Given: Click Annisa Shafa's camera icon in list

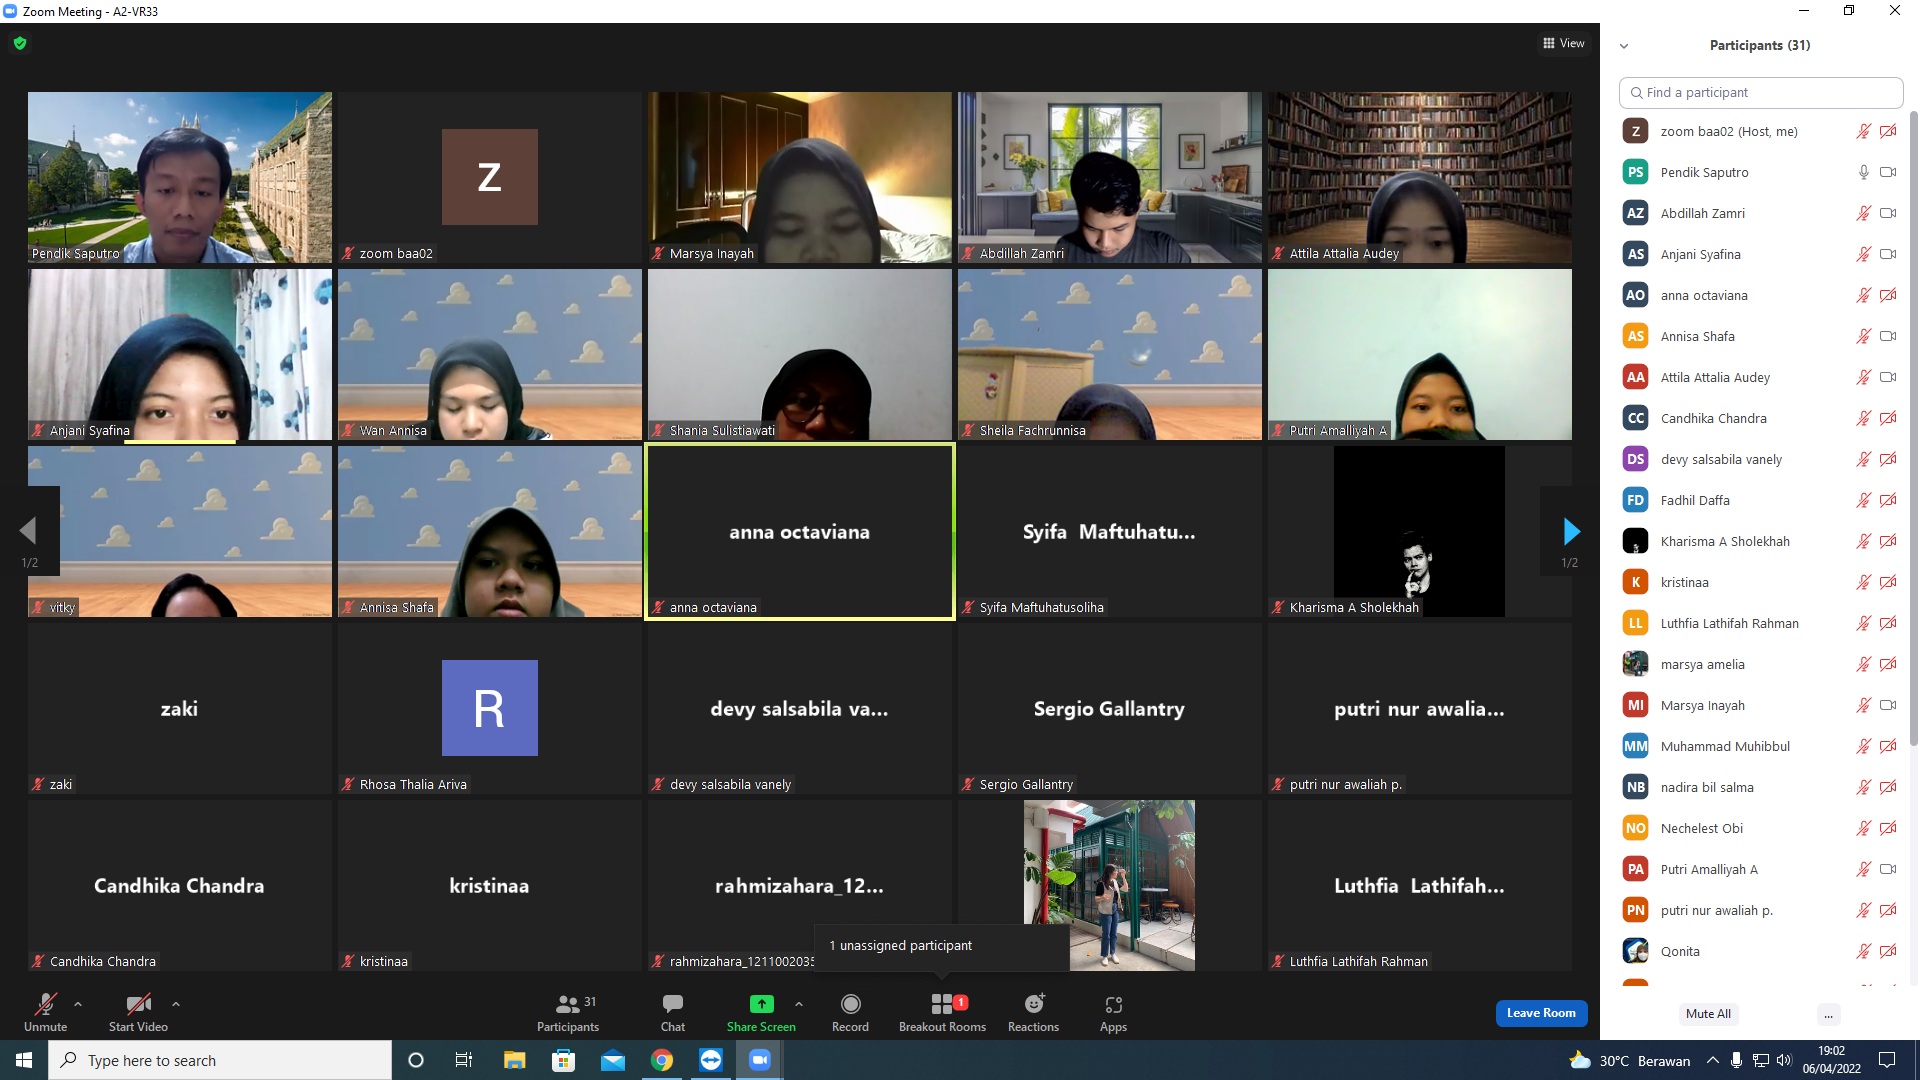Looking at the screenshot, I should tap(1888, 336).
